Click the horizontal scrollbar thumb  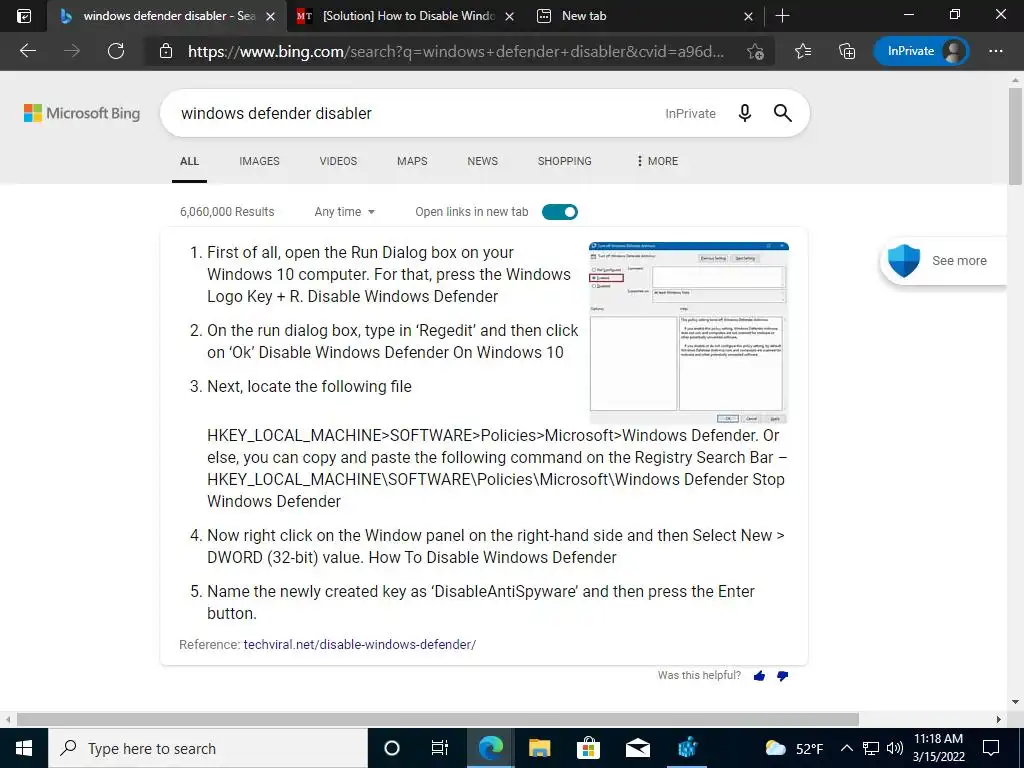click(x=438, y=719)
